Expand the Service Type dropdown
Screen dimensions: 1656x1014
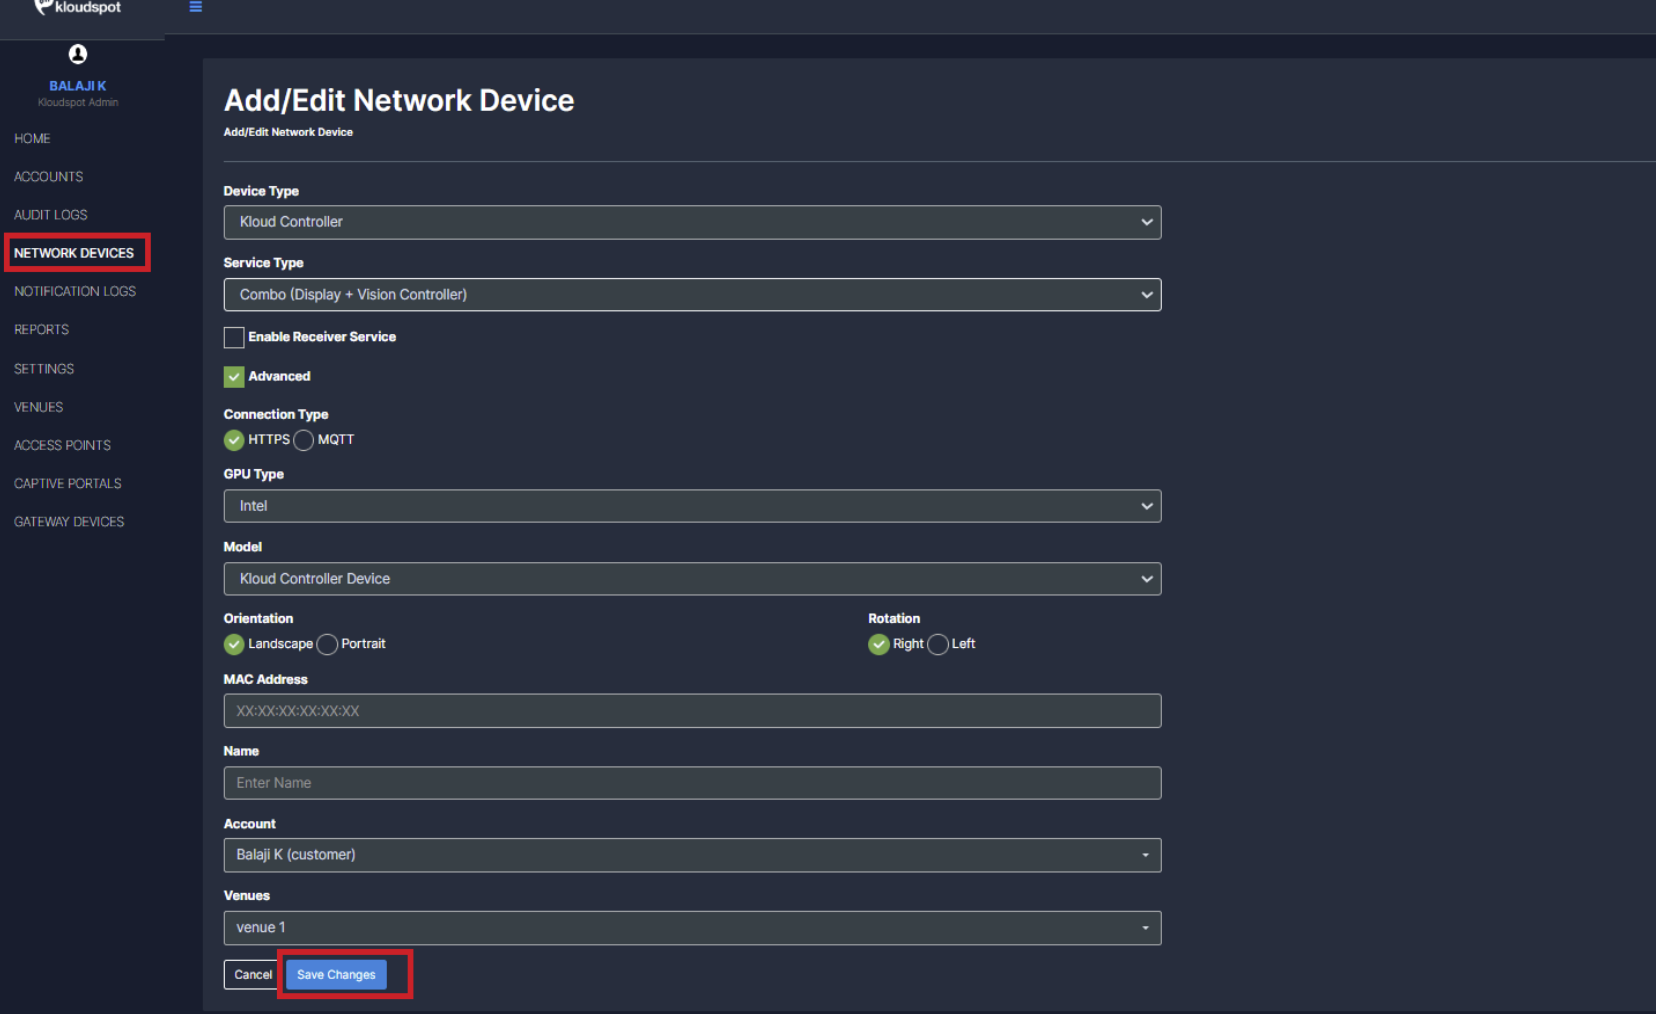[692, 295]
